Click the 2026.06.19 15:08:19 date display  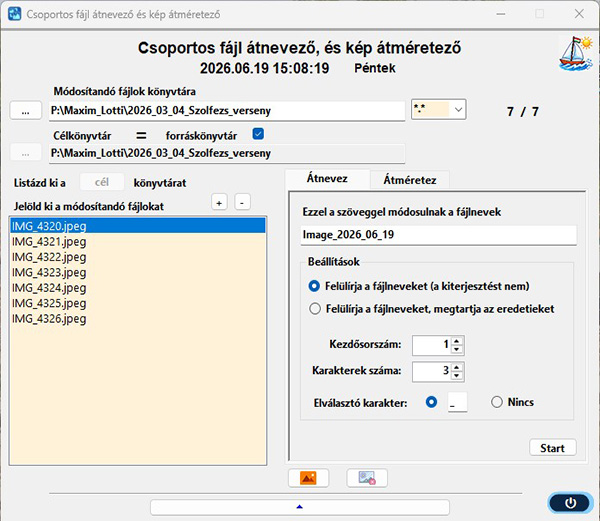(x=264, y=68)
